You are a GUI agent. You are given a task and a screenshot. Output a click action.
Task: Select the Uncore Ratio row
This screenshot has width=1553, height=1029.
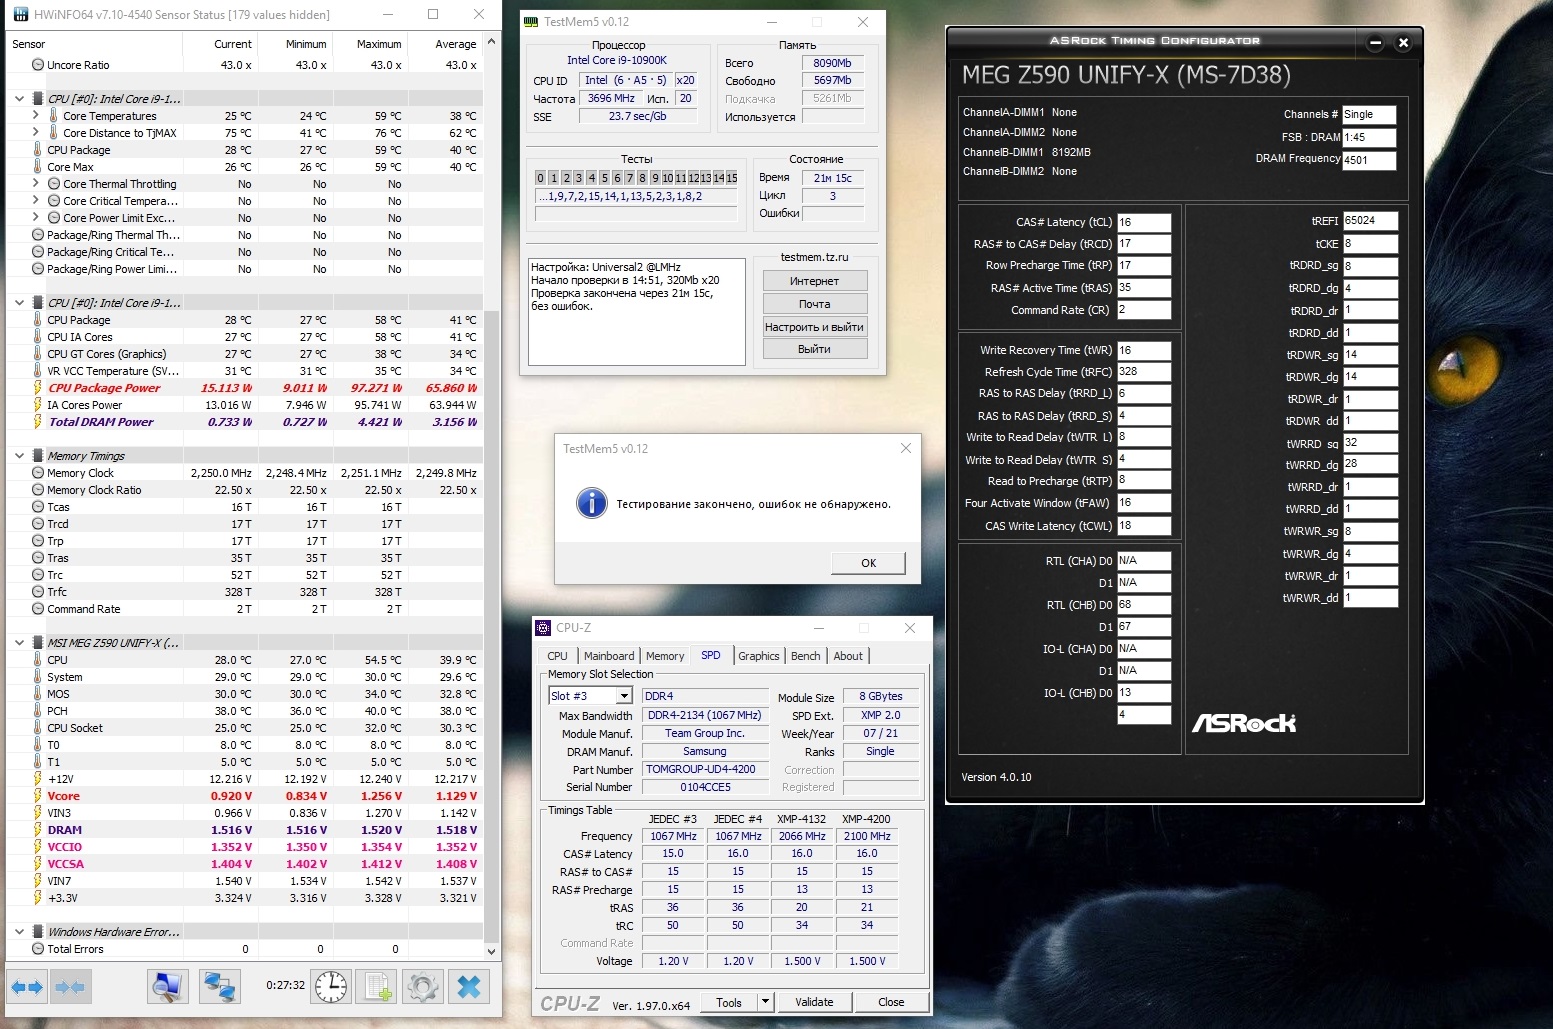244,65
